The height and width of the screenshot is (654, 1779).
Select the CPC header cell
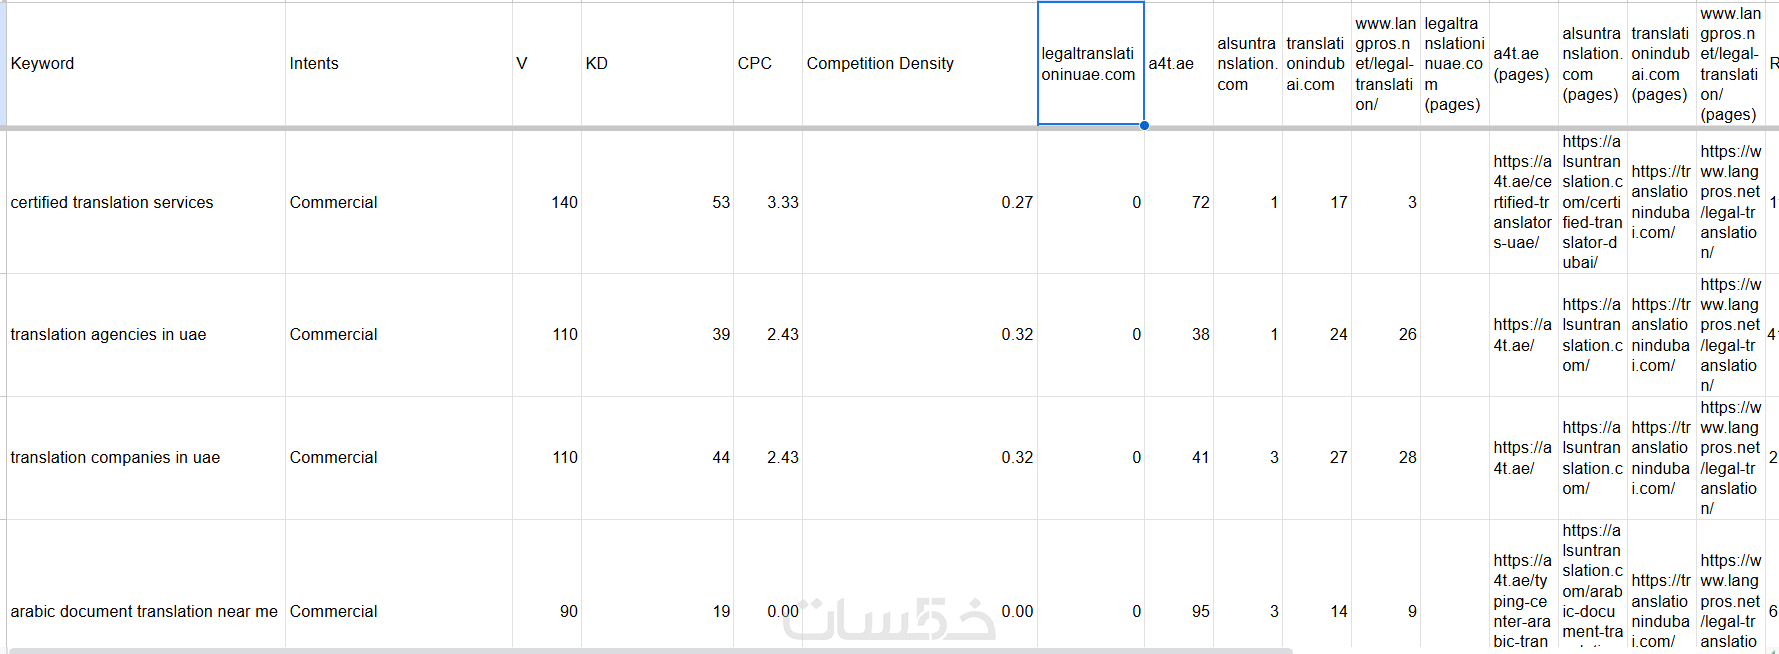pos(767,64)
